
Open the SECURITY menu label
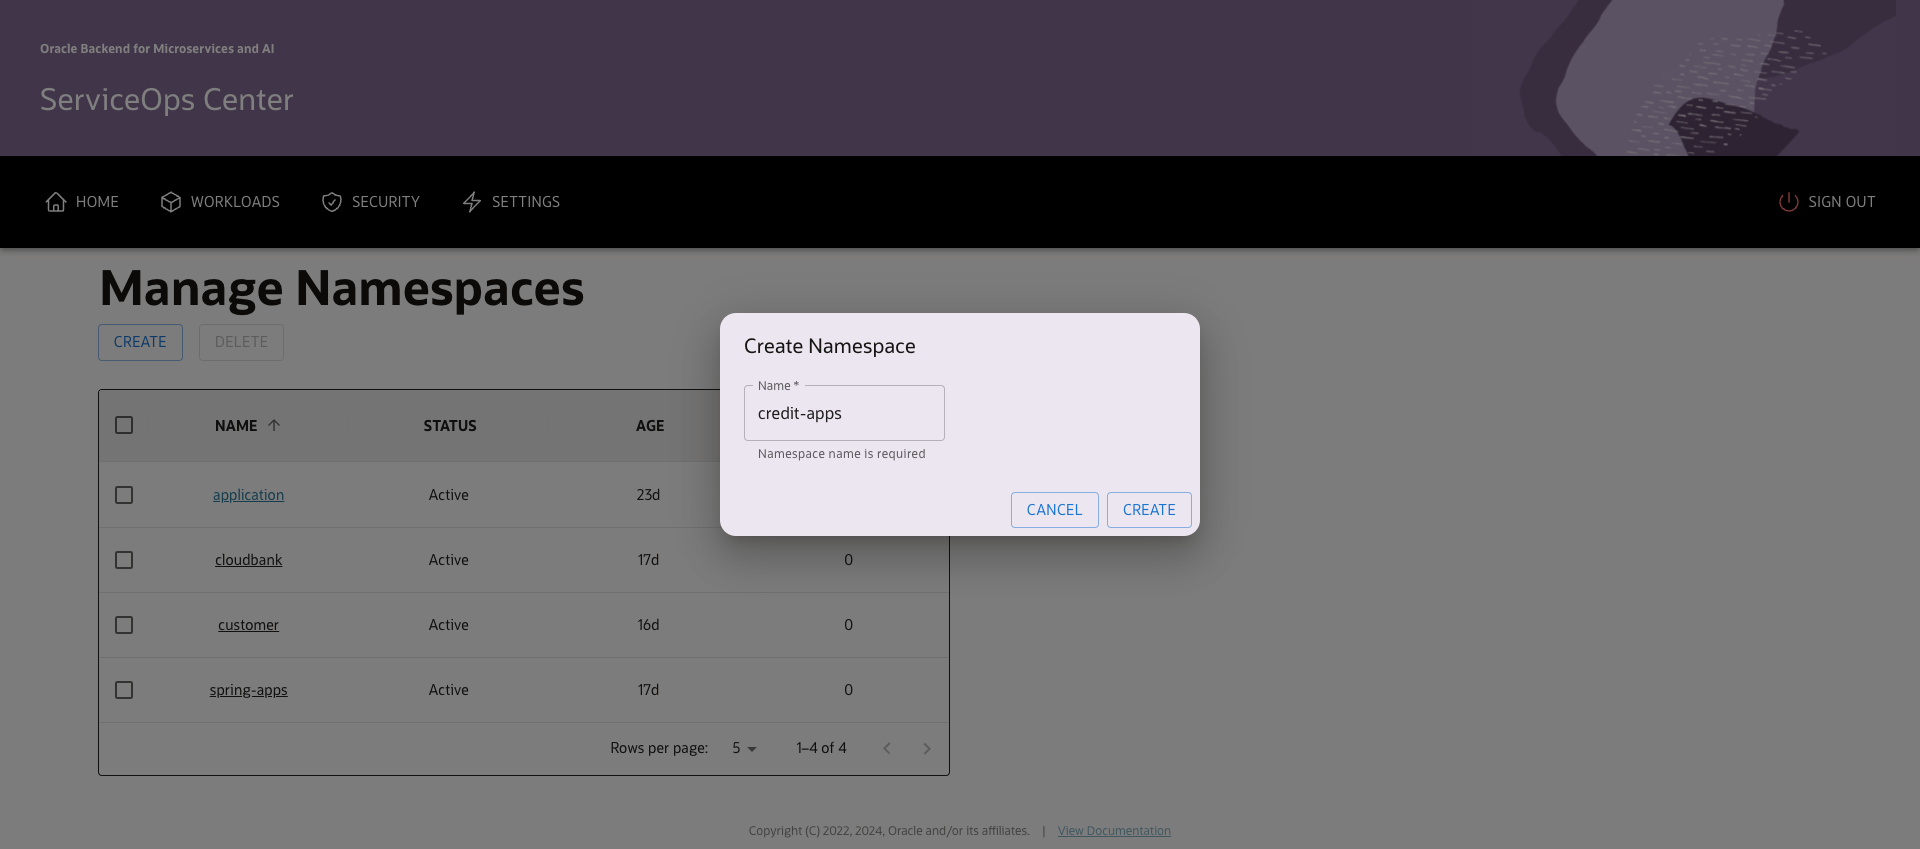(x=385, y=202)
